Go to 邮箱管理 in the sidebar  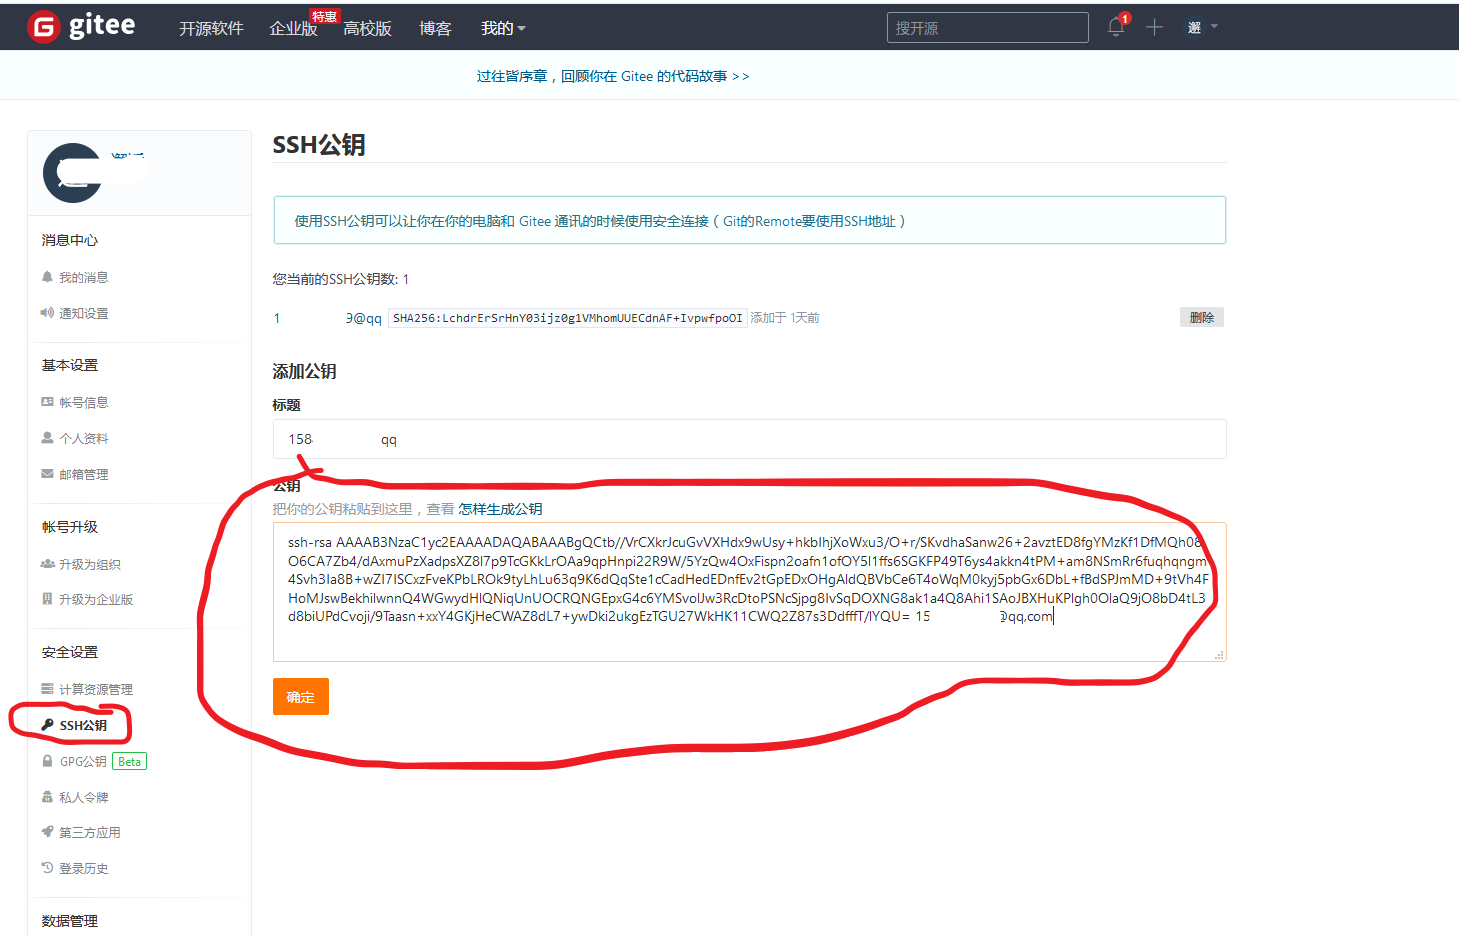coord(83,474)
